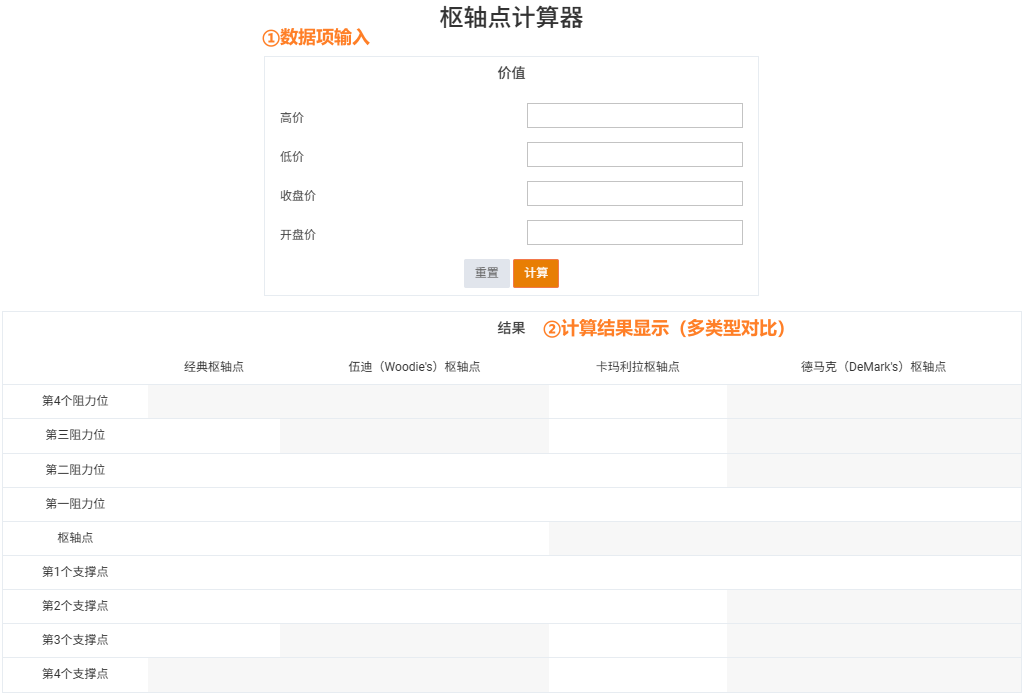The height and width of the screenshot is (696, 1024).
Task: Click the 高价 label
Action: click(x=292, y=118)
